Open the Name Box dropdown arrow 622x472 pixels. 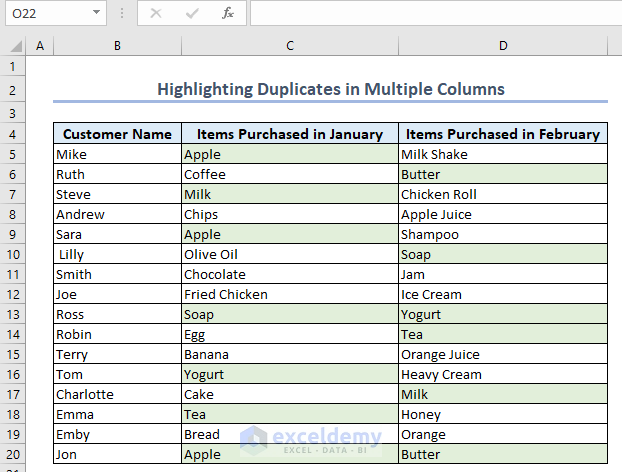[x=96, y=13]
